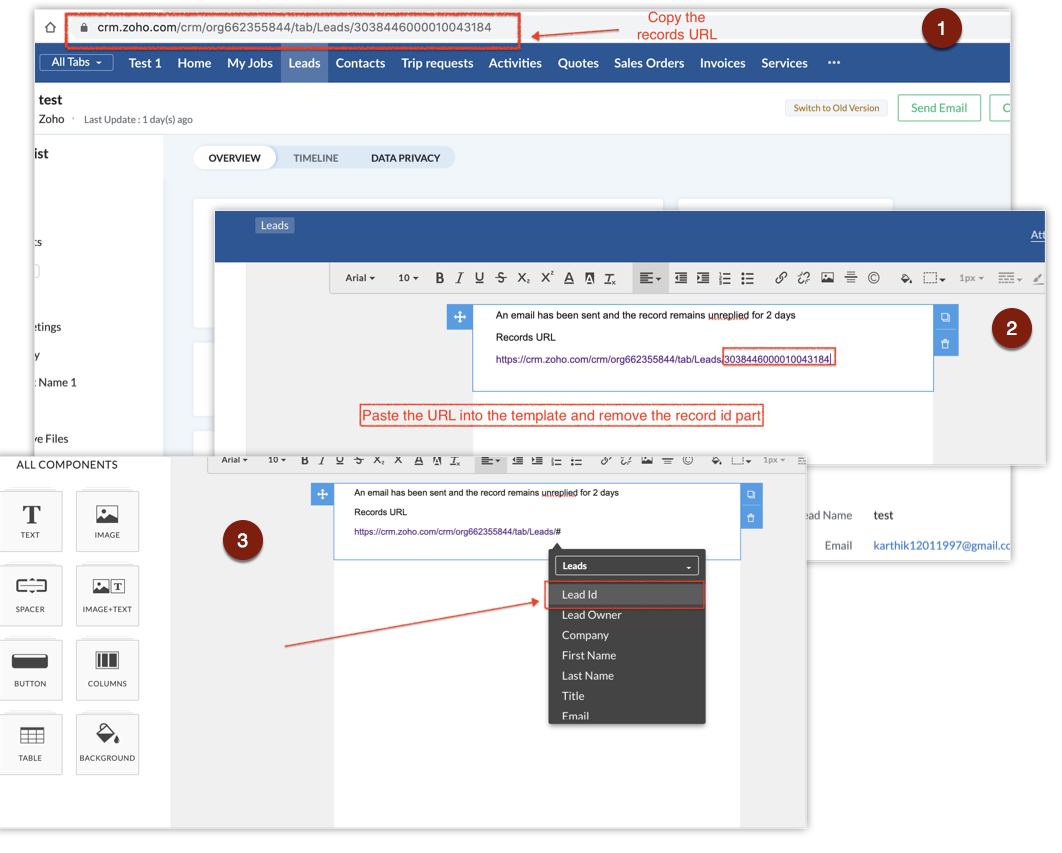Image resolution: width=1062 pixels, height=853 pixels.
Task: Click Switch to Old Version
Action: (x=836, y=108)
